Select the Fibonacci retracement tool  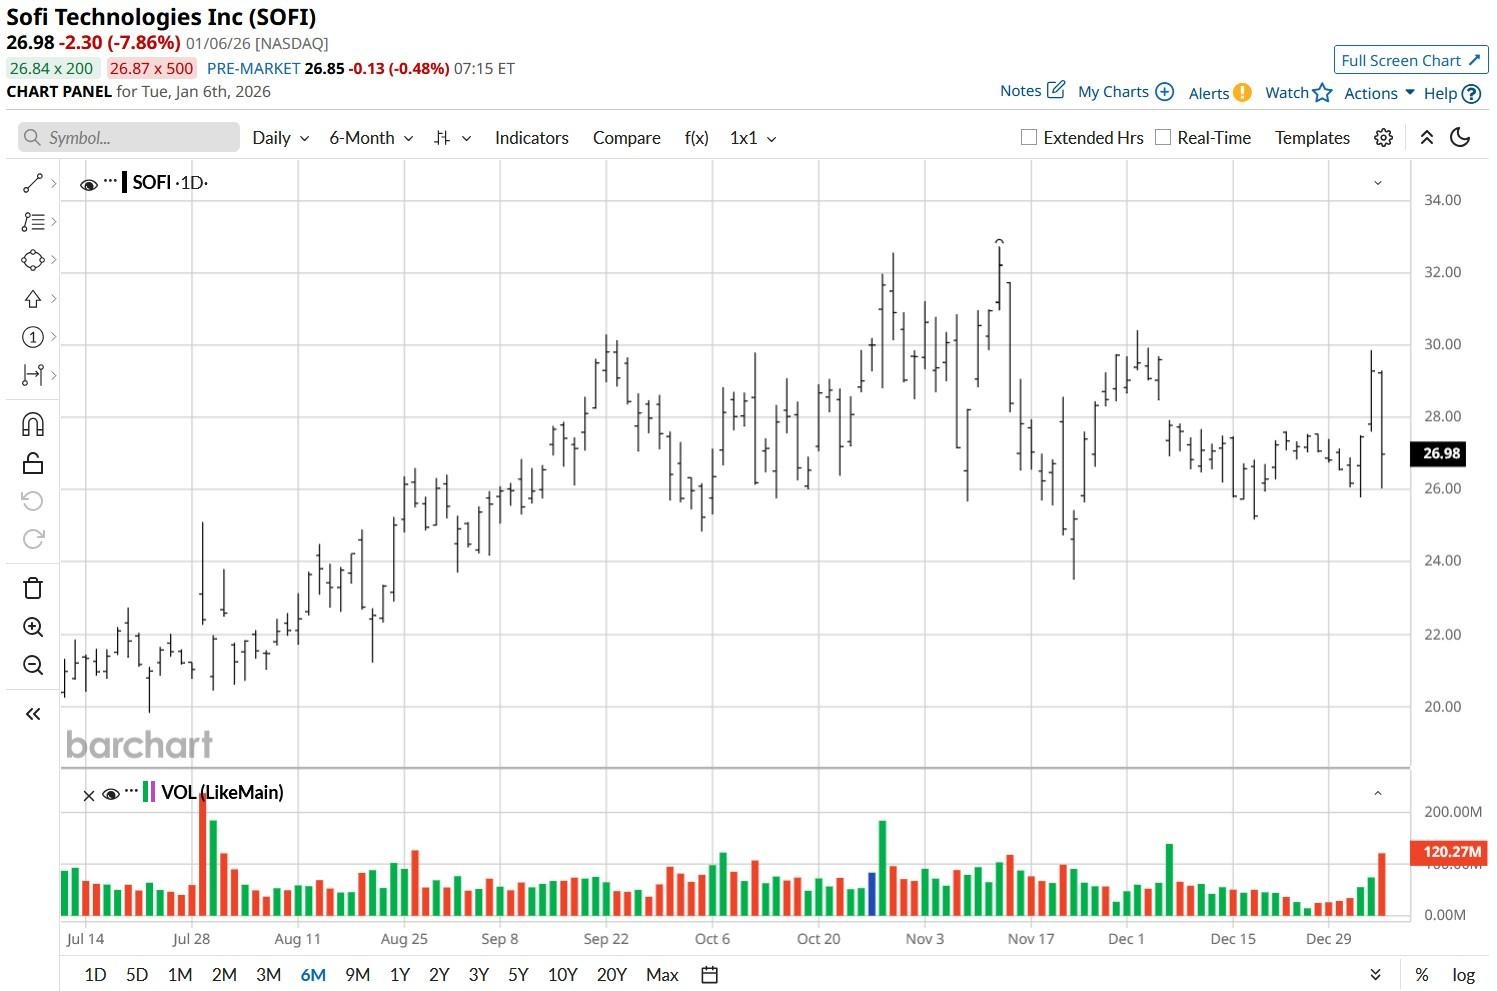coord(32,222)
